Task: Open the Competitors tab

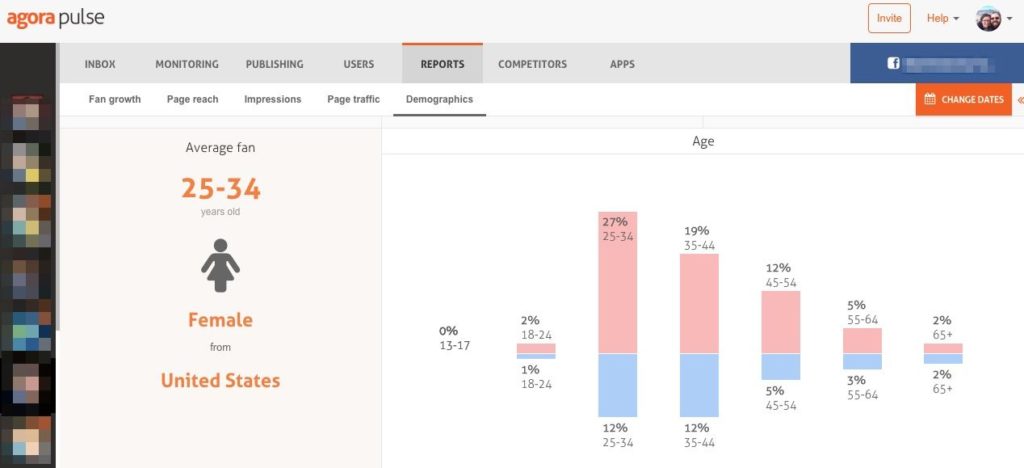Action: [x=532, y=64]
